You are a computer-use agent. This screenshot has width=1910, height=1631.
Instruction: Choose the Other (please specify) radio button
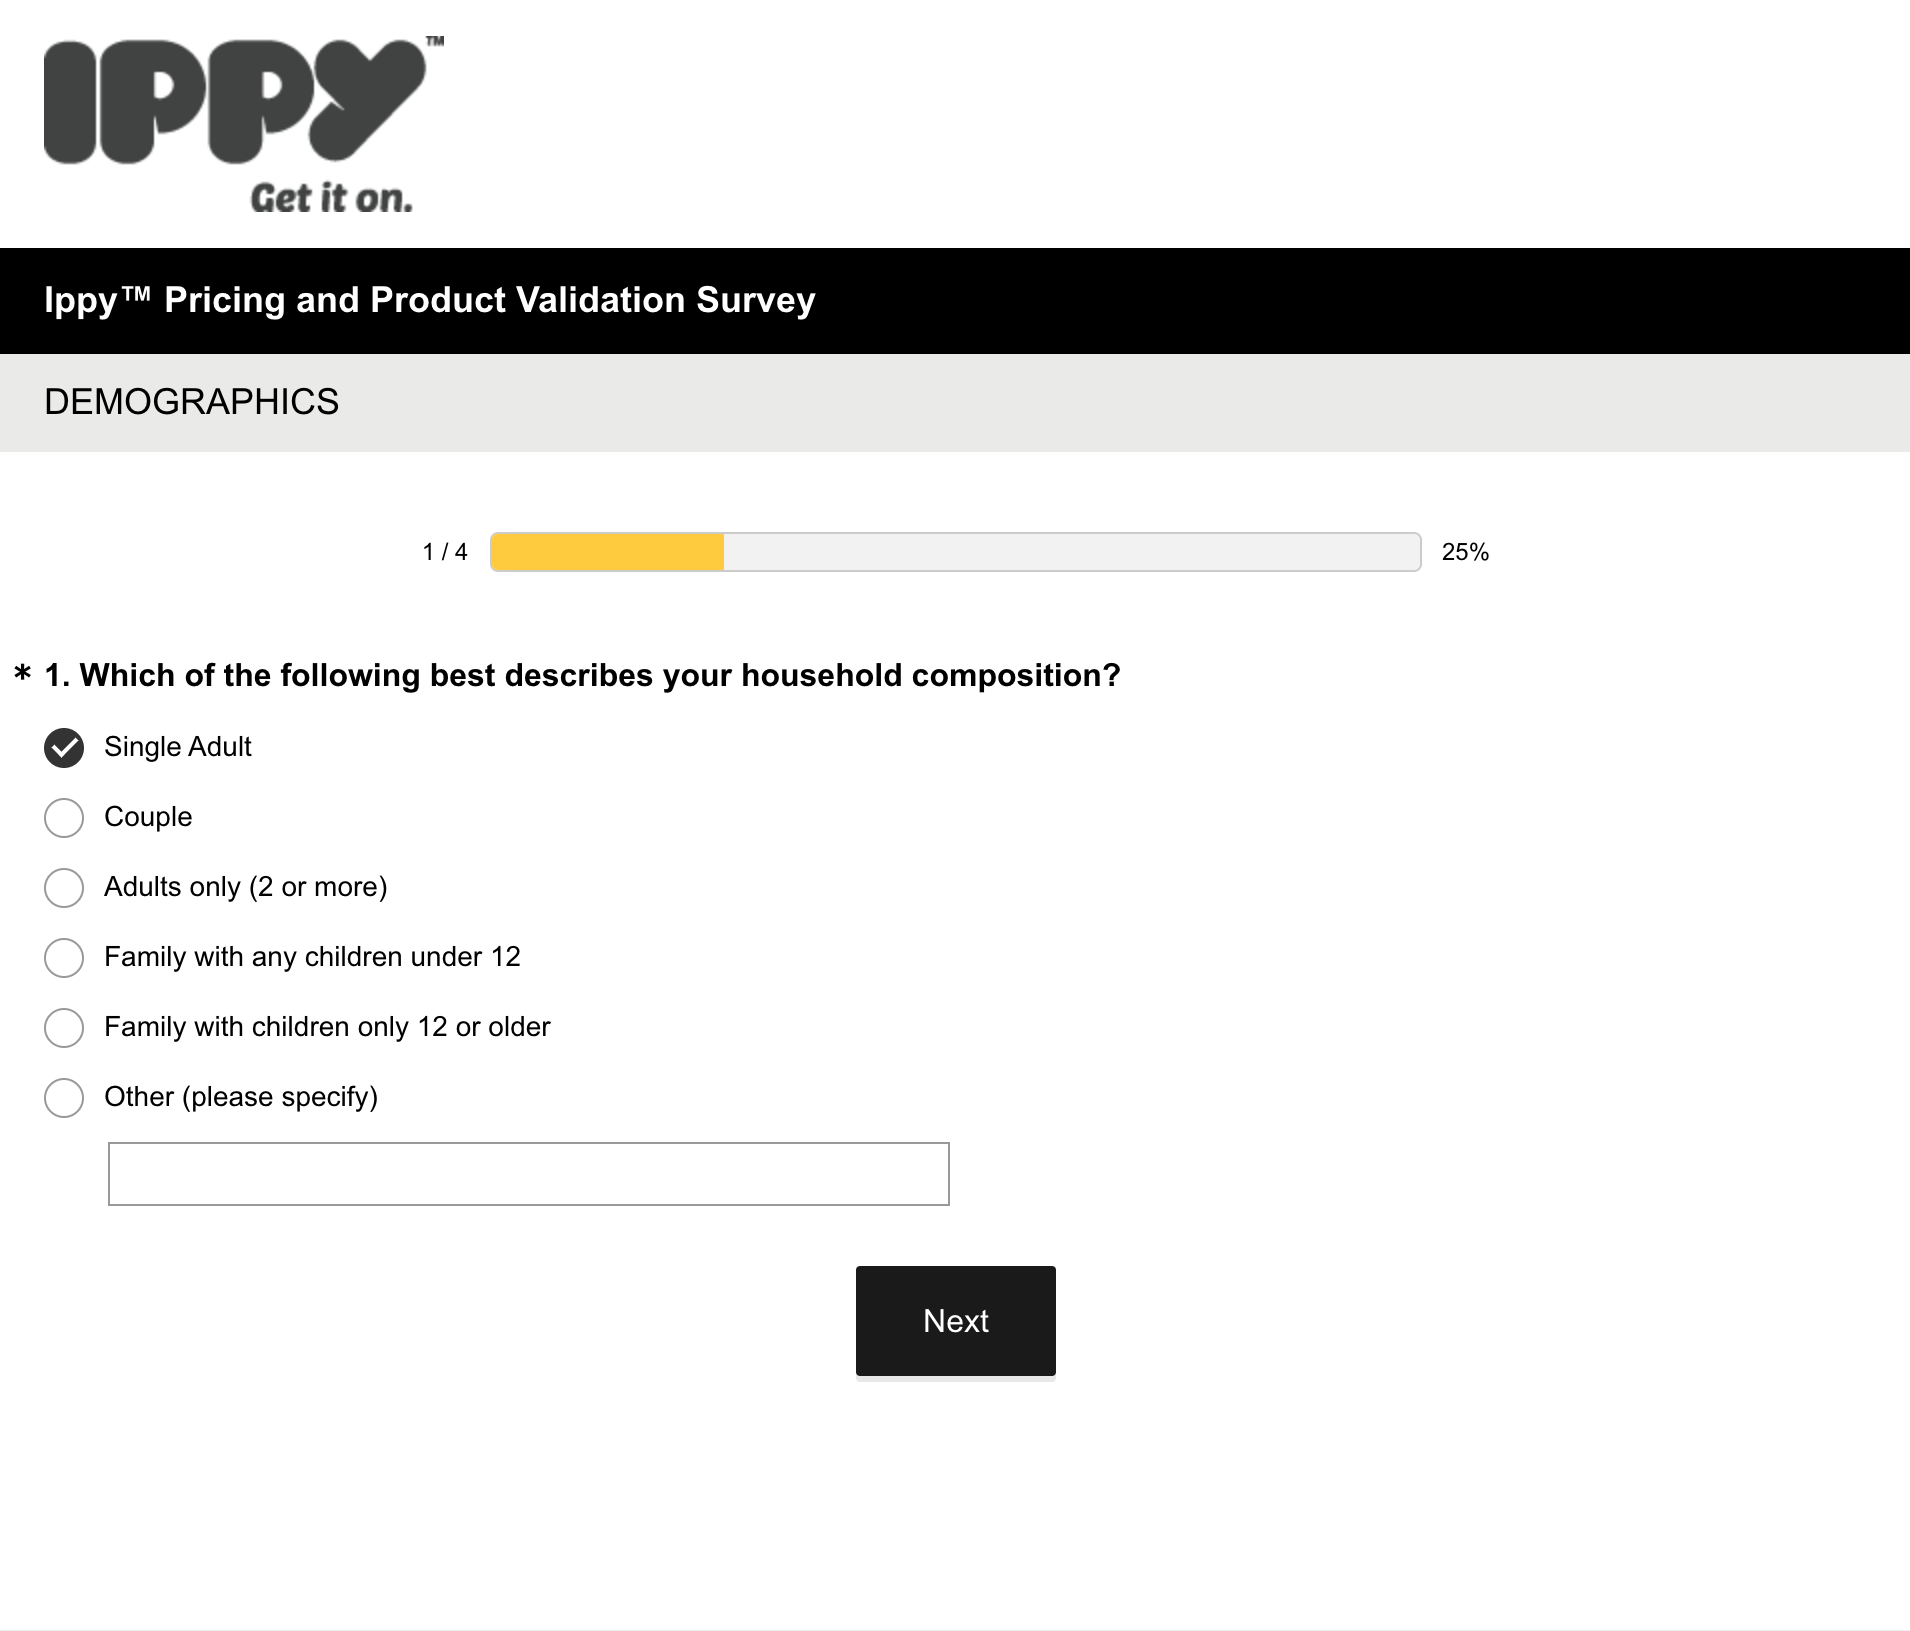pyautogui.click(x=64, y=1098)
